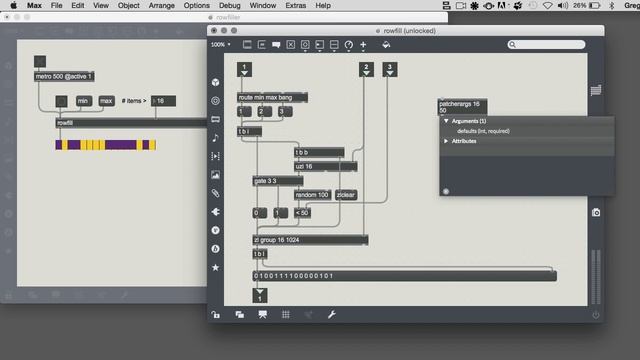Click the Wi-Fi icon in menu bar
This screenshot has width=640, height=360.
[x=548, y=5]
